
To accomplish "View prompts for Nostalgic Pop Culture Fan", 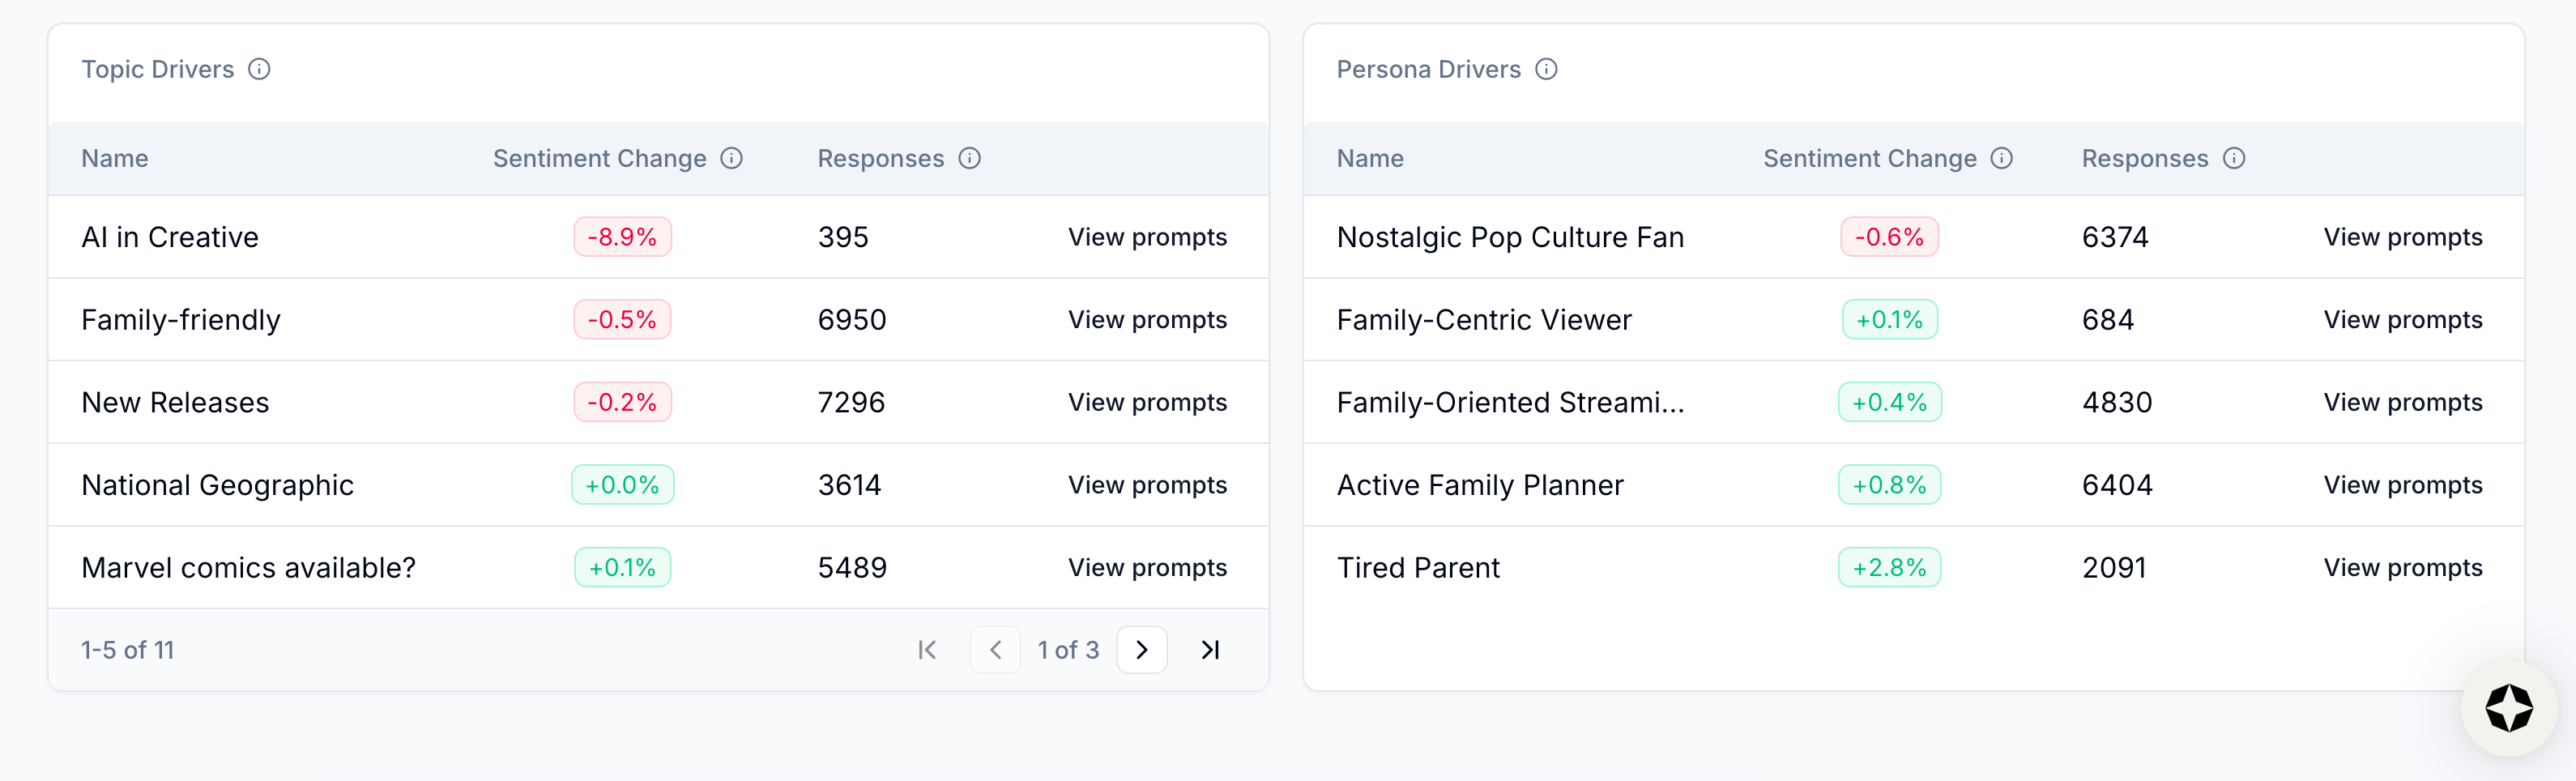I will point(2402,237).
